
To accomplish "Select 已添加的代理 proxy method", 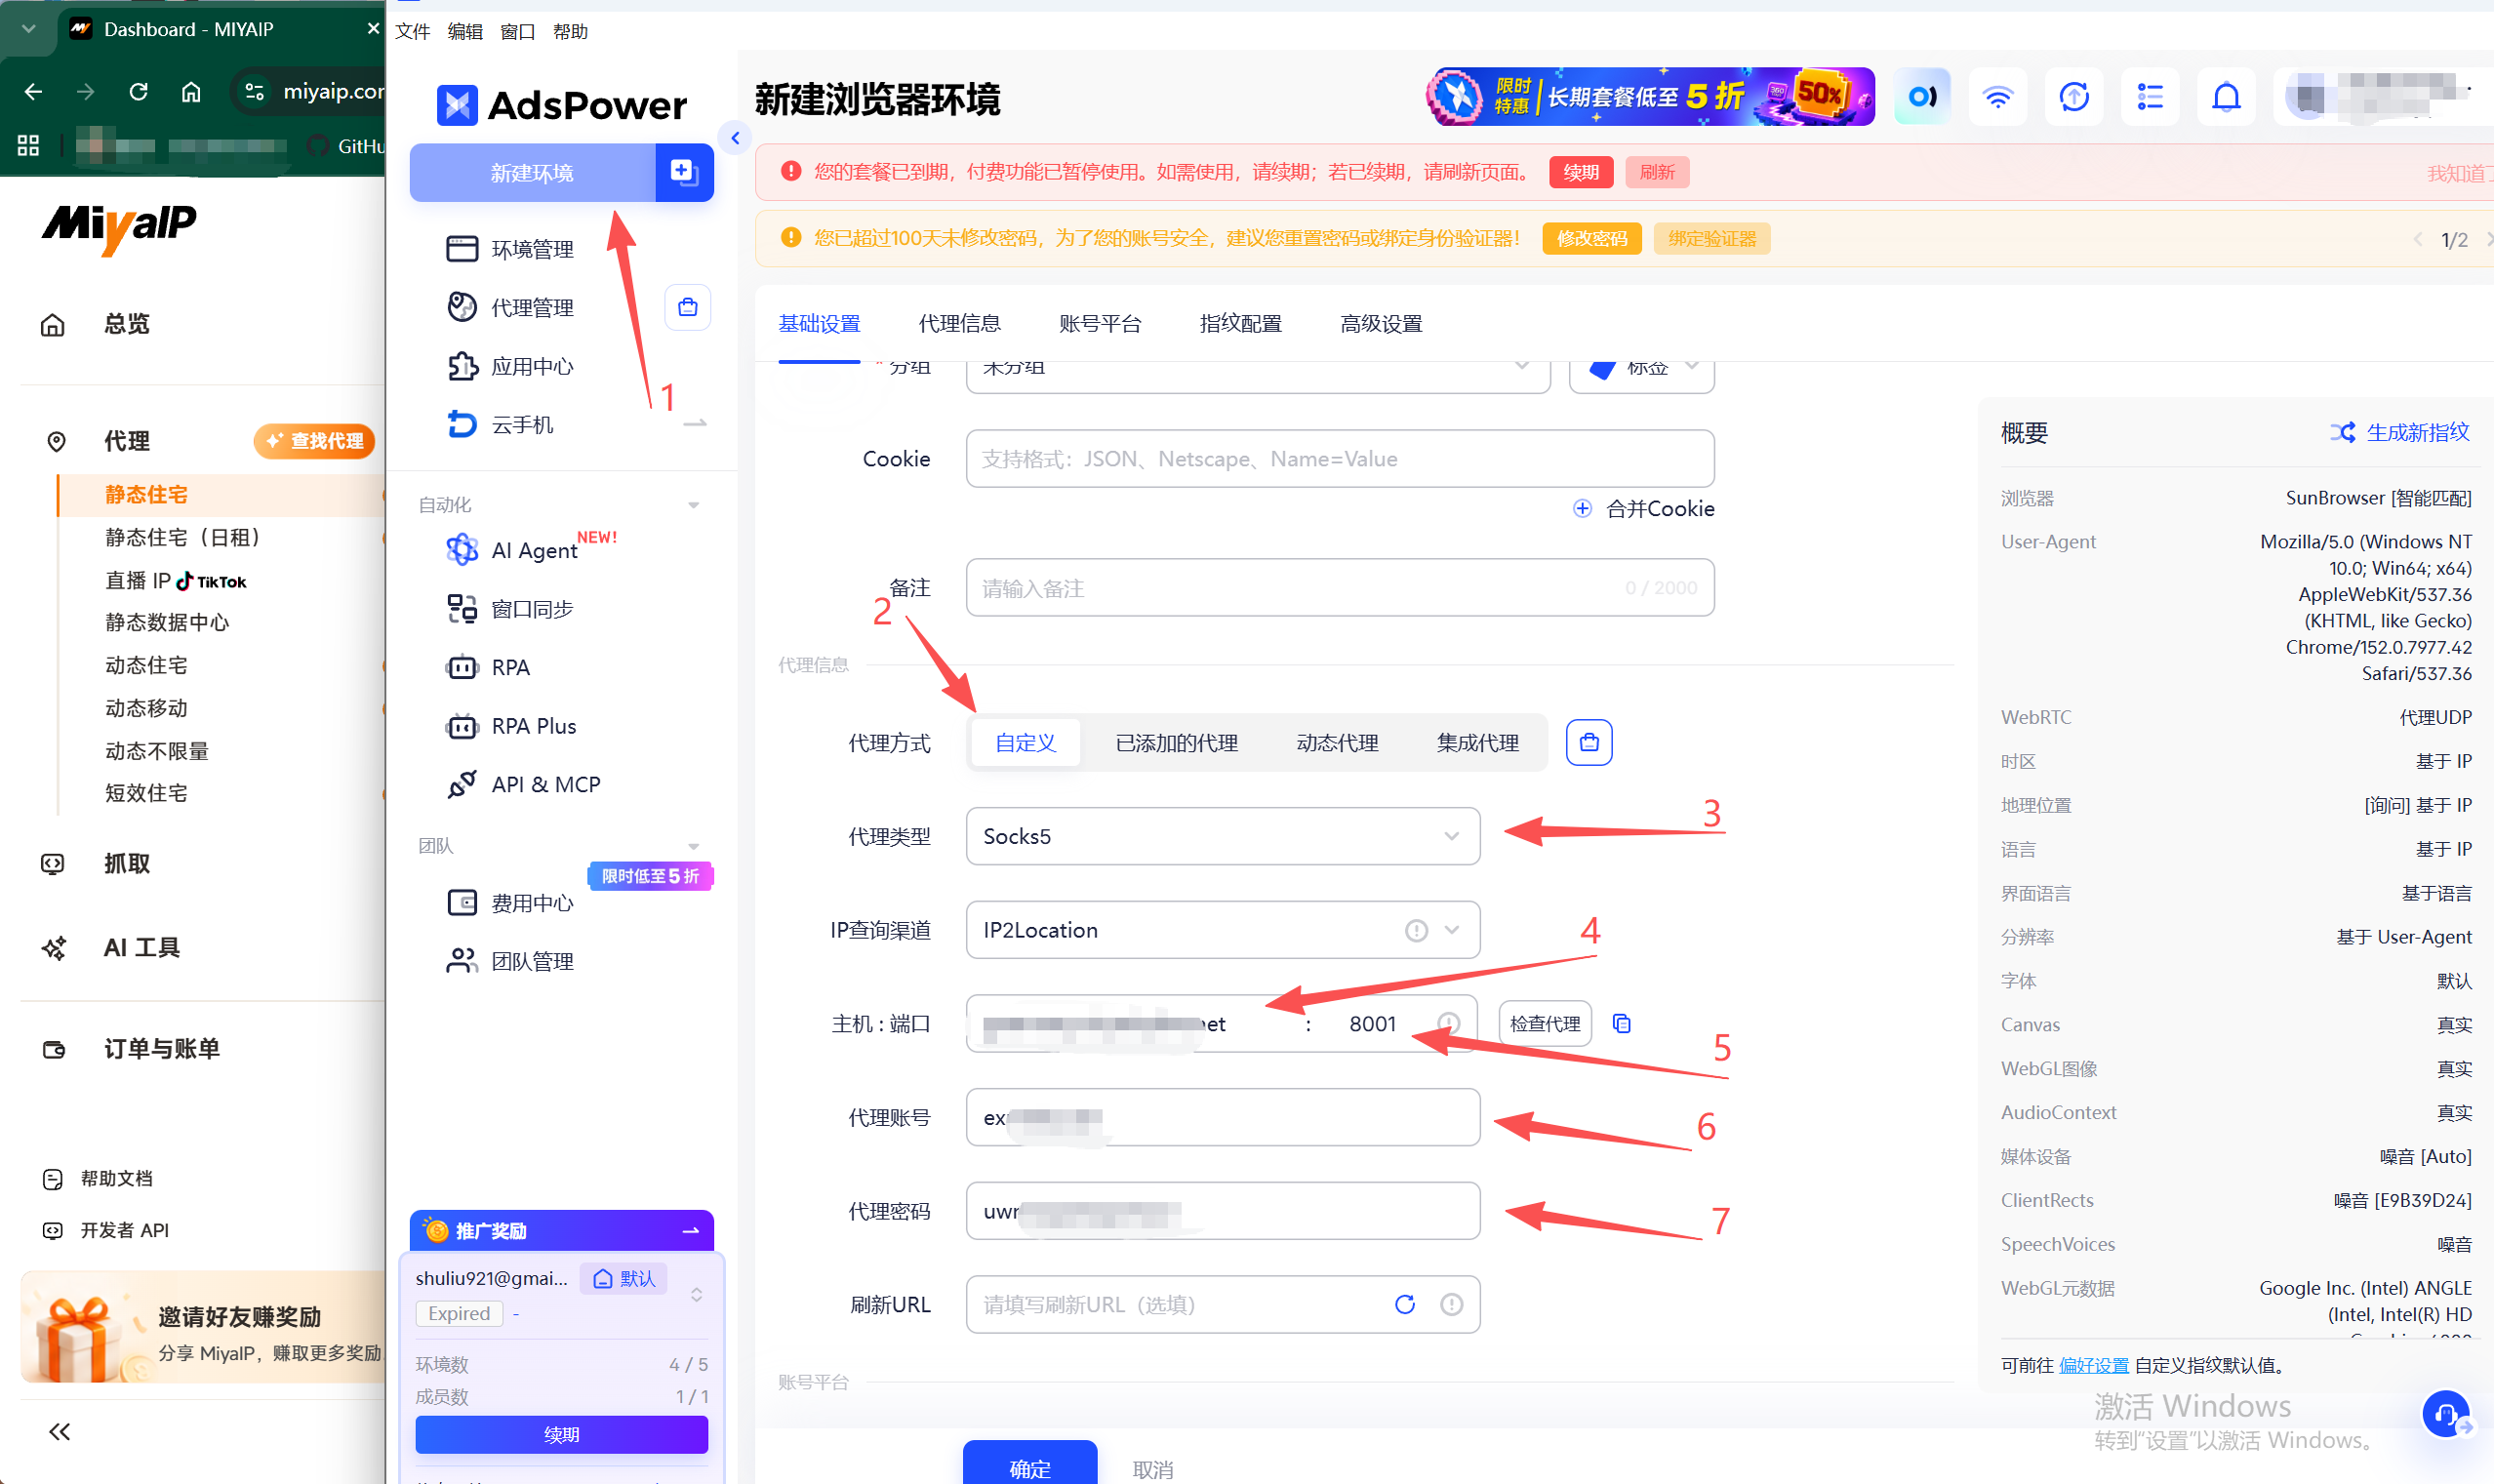I will [1177, 742].
